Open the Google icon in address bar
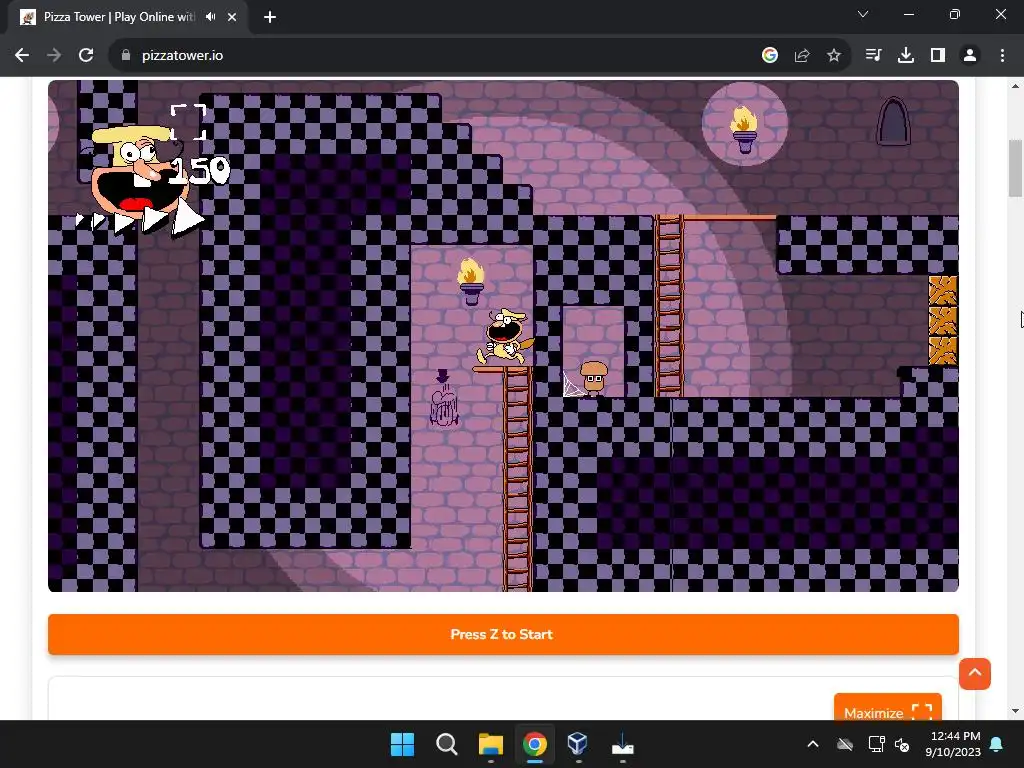This screenshot has height=768, width=1024. click(769, 56)
